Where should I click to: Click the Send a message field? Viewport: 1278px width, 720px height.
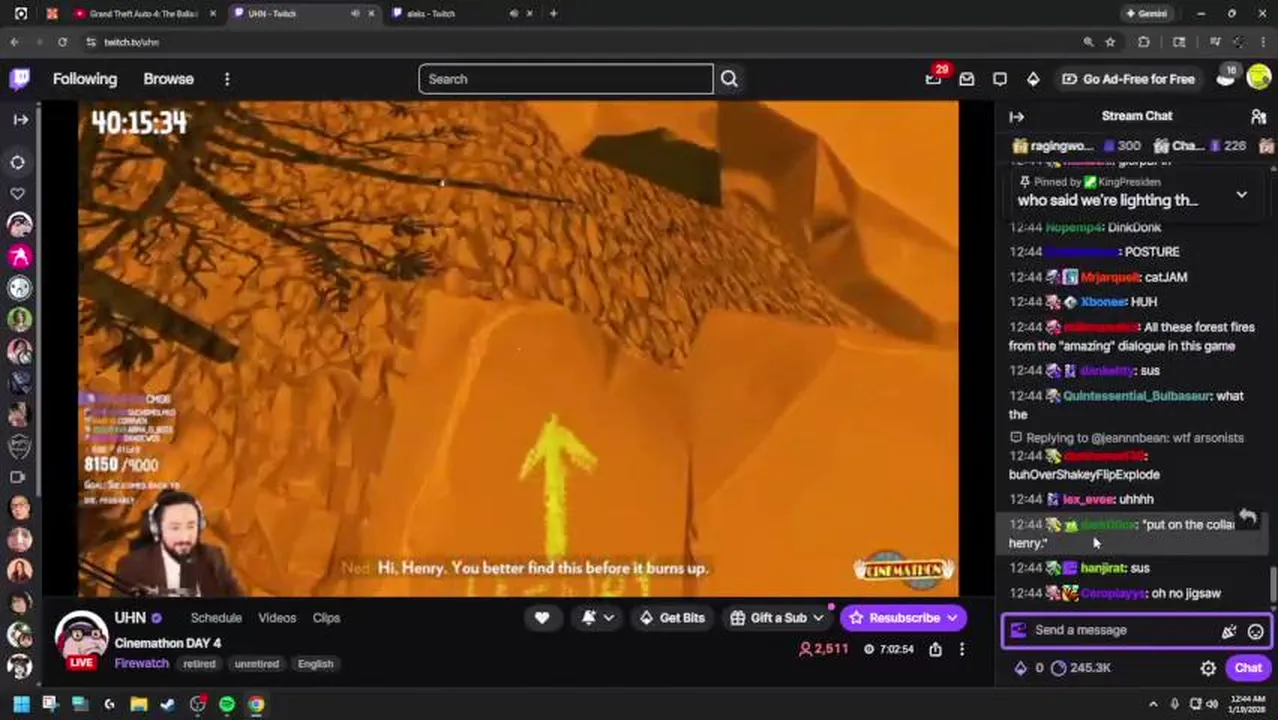[x=1120, y=630]
